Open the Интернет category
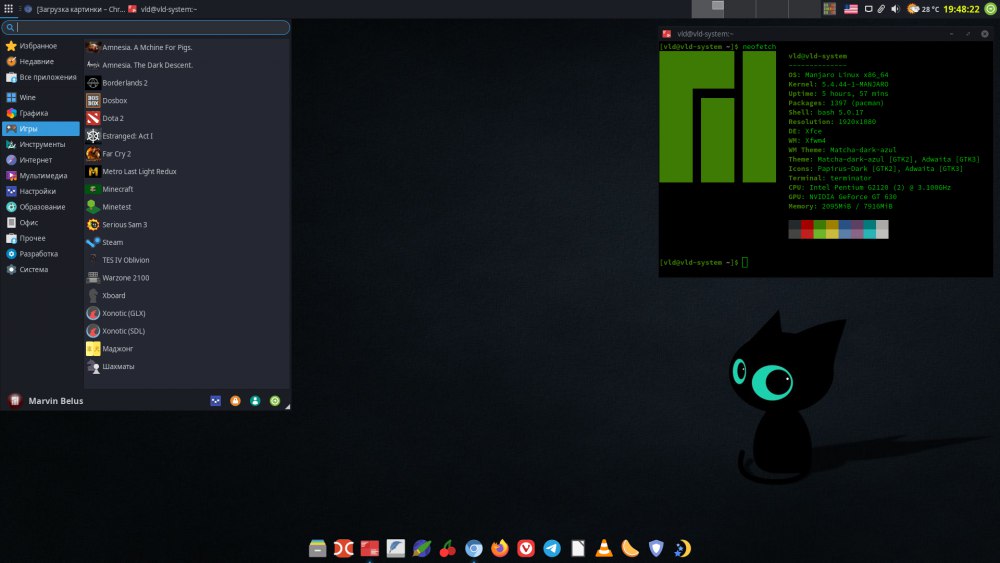This screenshot has height=563, width=1000. point(41,160)
